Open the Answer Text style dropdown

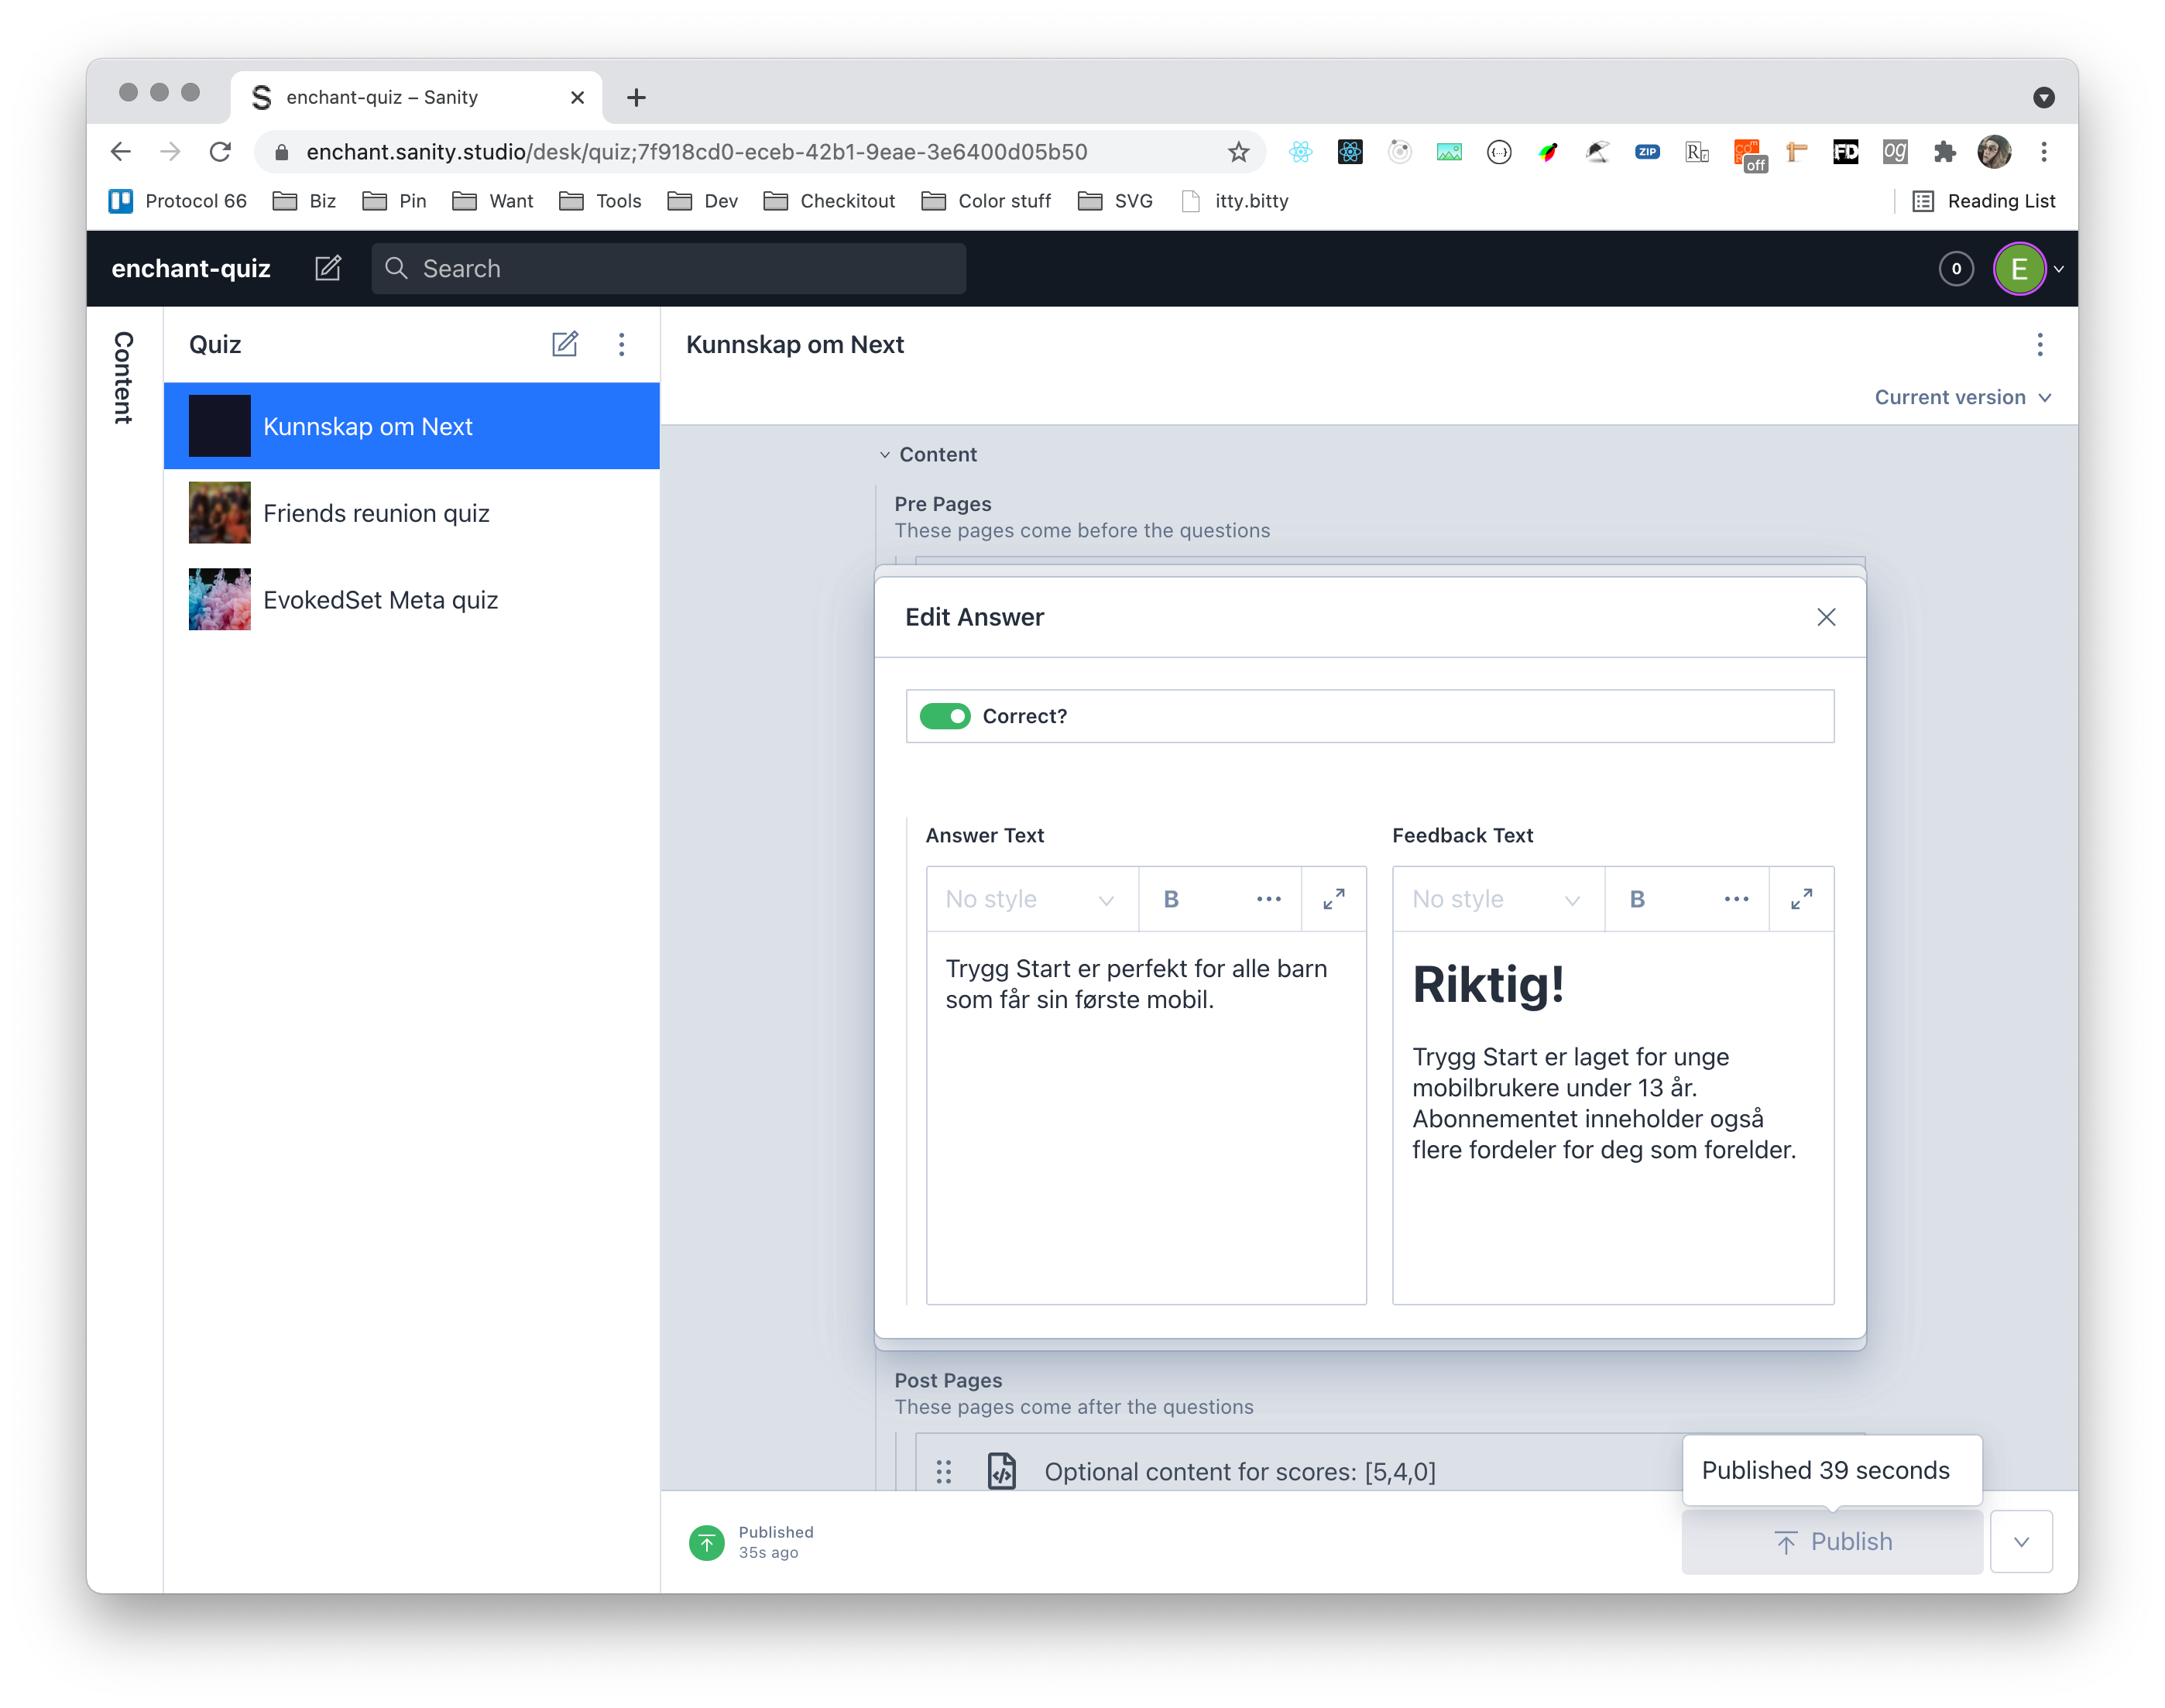pos(1030,899)
